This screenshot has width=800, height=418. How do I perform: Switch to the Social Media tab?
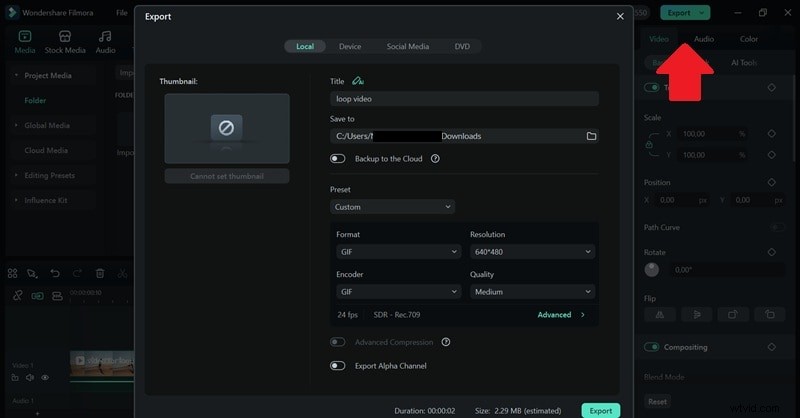tap(408, 46)
